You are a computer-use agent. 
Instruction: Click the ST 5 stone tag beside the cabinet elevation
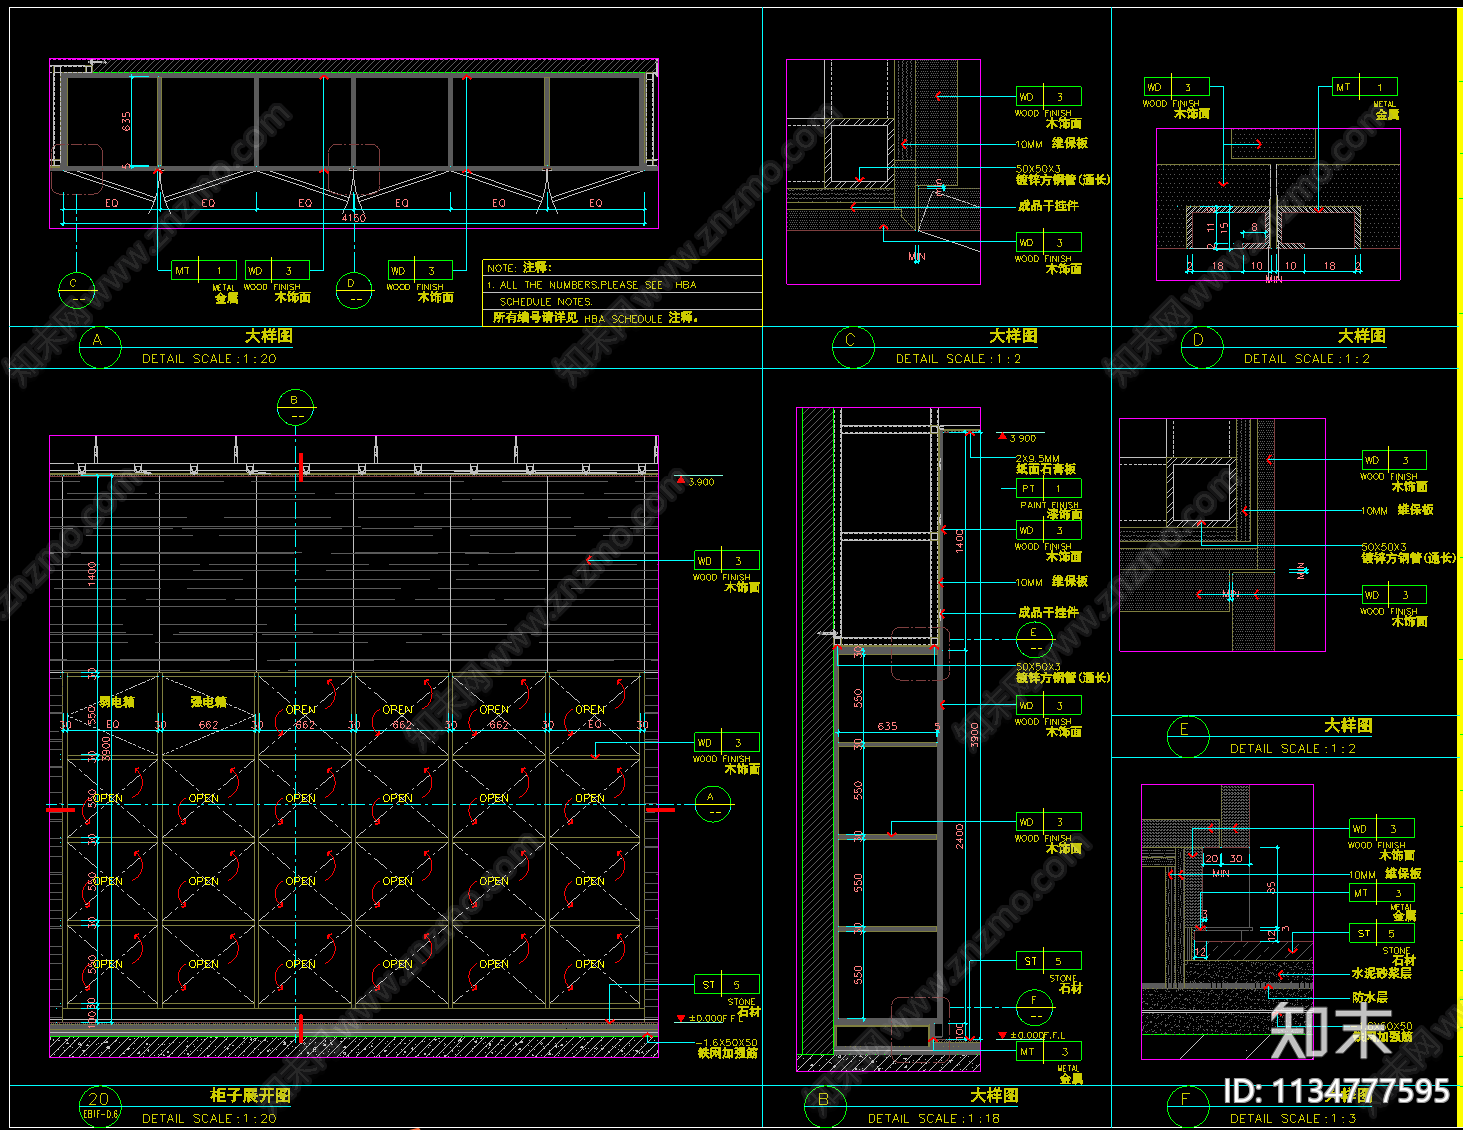coord(727,985)
